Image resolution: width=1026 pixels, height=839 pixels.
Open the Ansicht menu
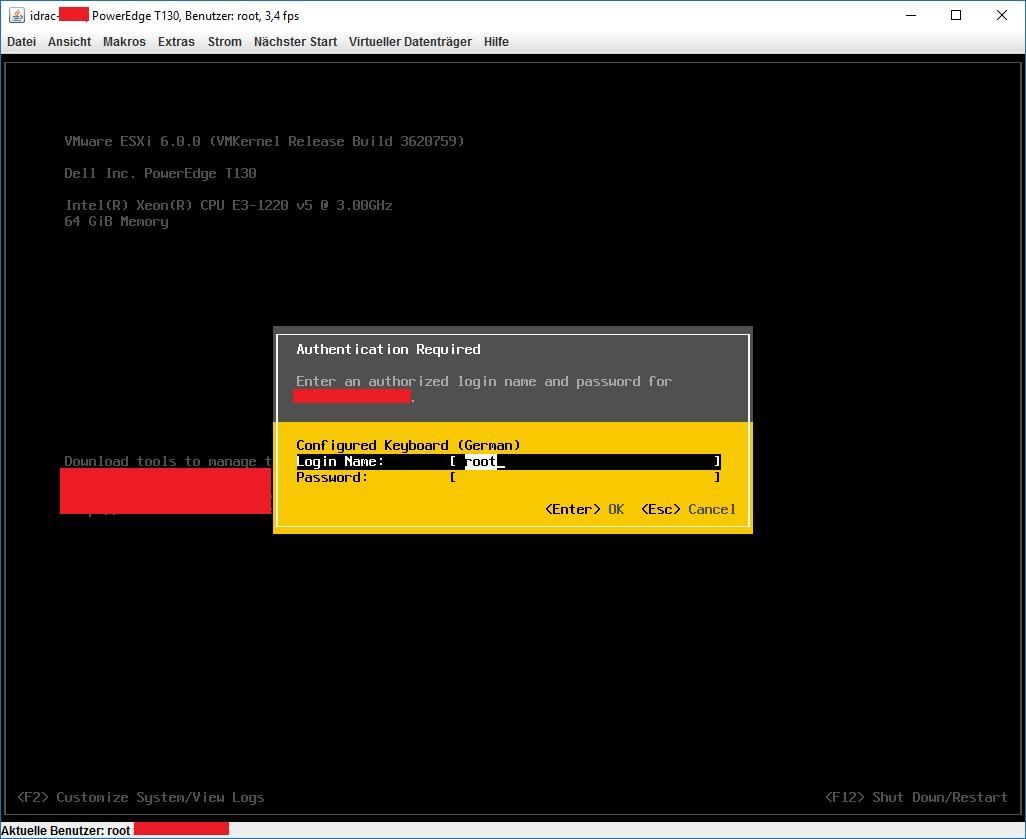69,42
